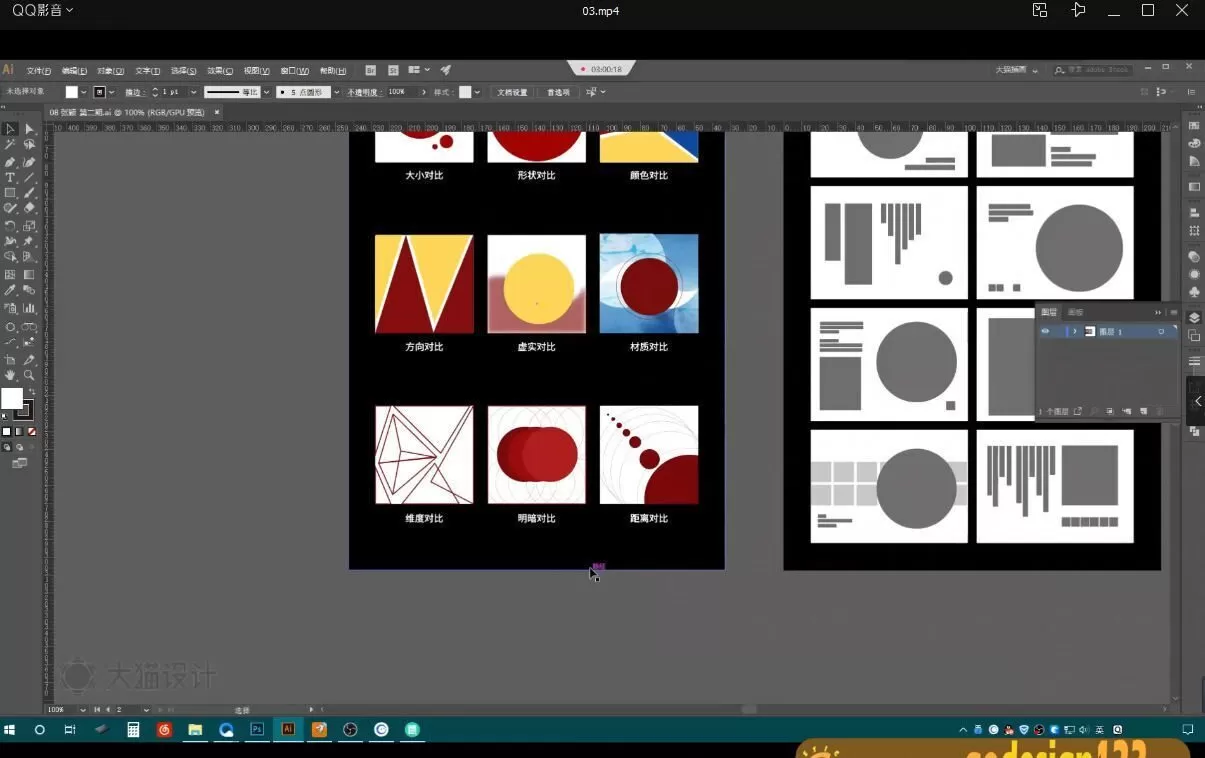Select the Type tool in the toolbox
1205x758 pixels.
tap(10, 177)
